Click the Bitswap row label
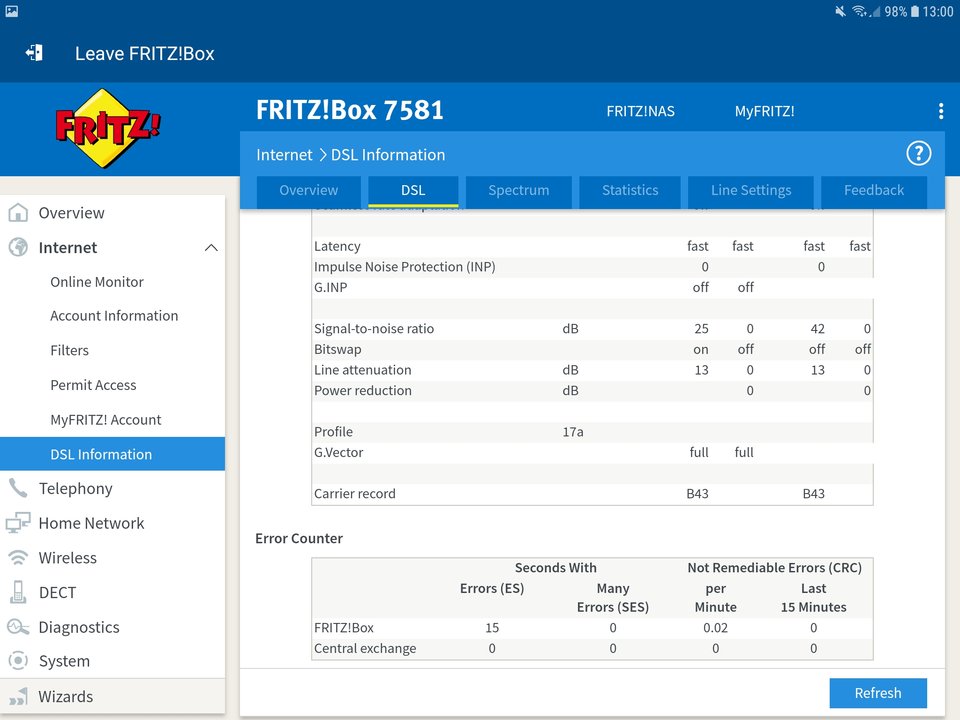 [x=337, y=350]
